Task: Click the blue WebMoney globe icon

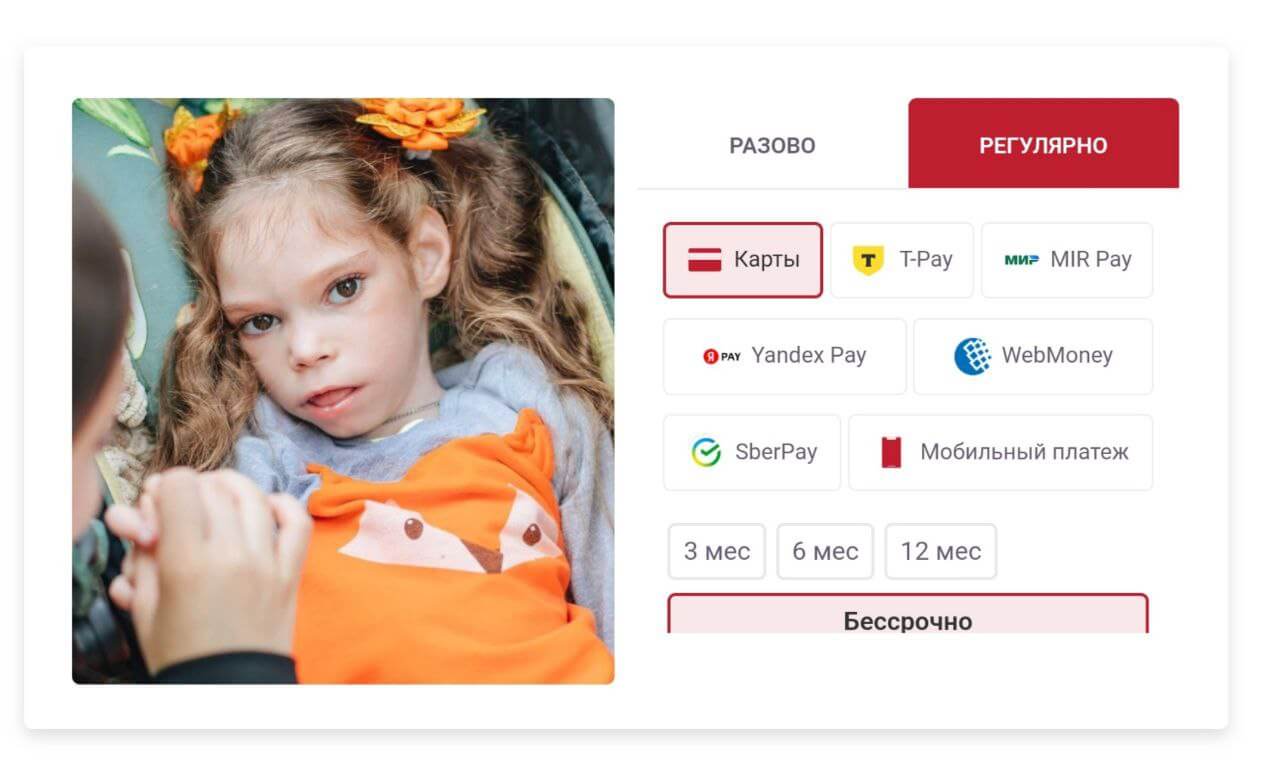Action: pos(972,356)
